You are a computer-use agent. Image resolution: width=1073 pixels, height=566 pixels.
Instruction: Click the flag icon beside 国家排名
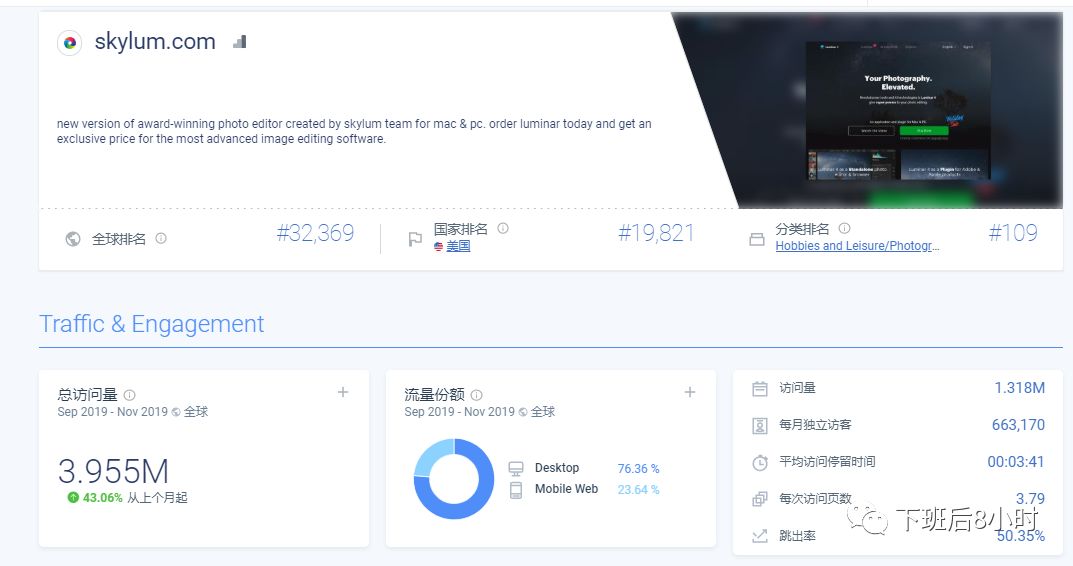415,239
